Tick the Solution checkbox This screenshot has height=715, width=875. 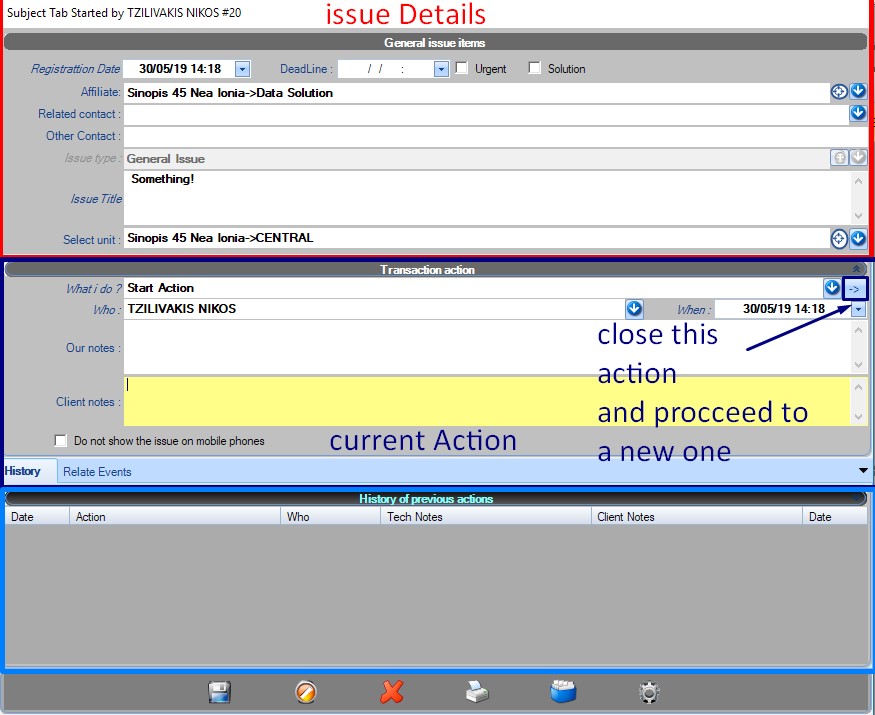pos(535,69)
